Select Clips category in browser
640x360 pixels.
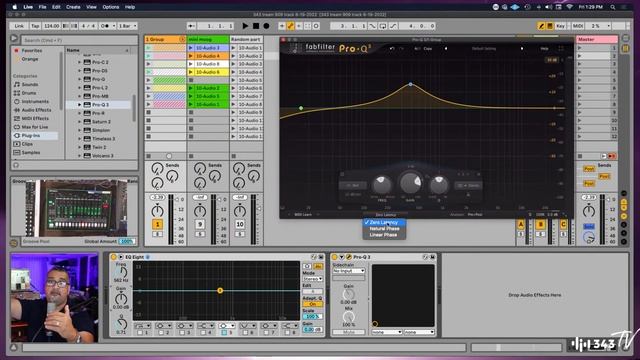(x=27, y=144)
